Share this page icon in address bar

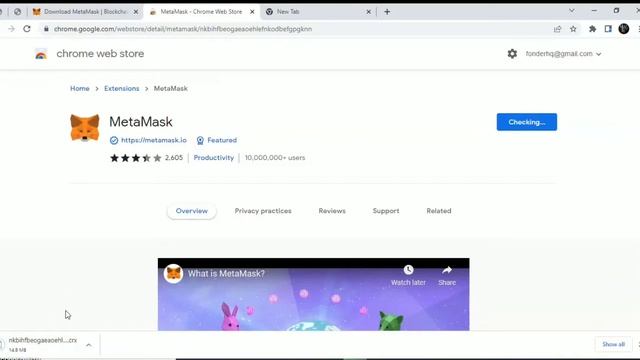pos(557,29)
